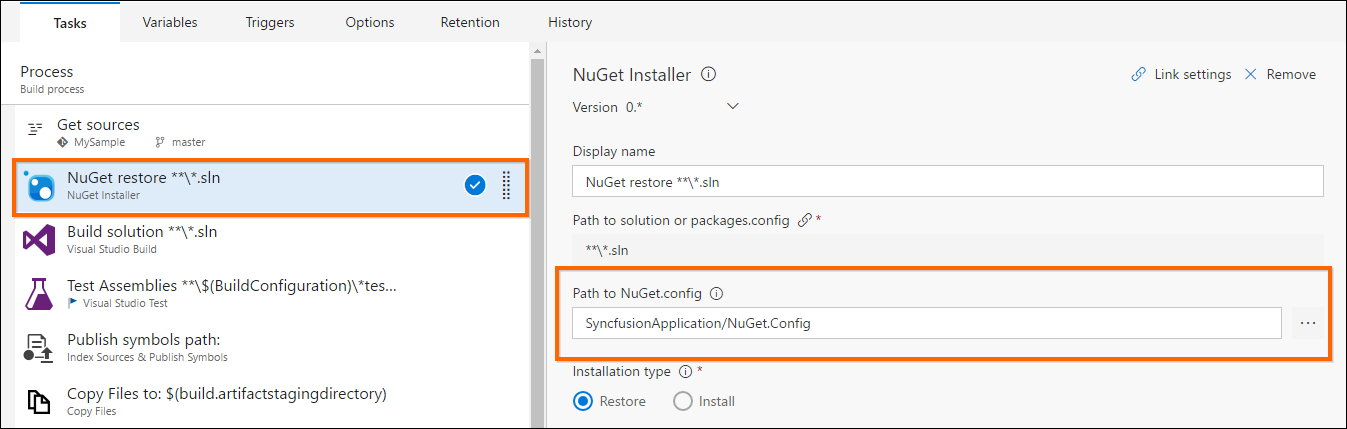Screen dimensions: 1347x429
Task: Click the Display name input field
Action: click(947, 182)
